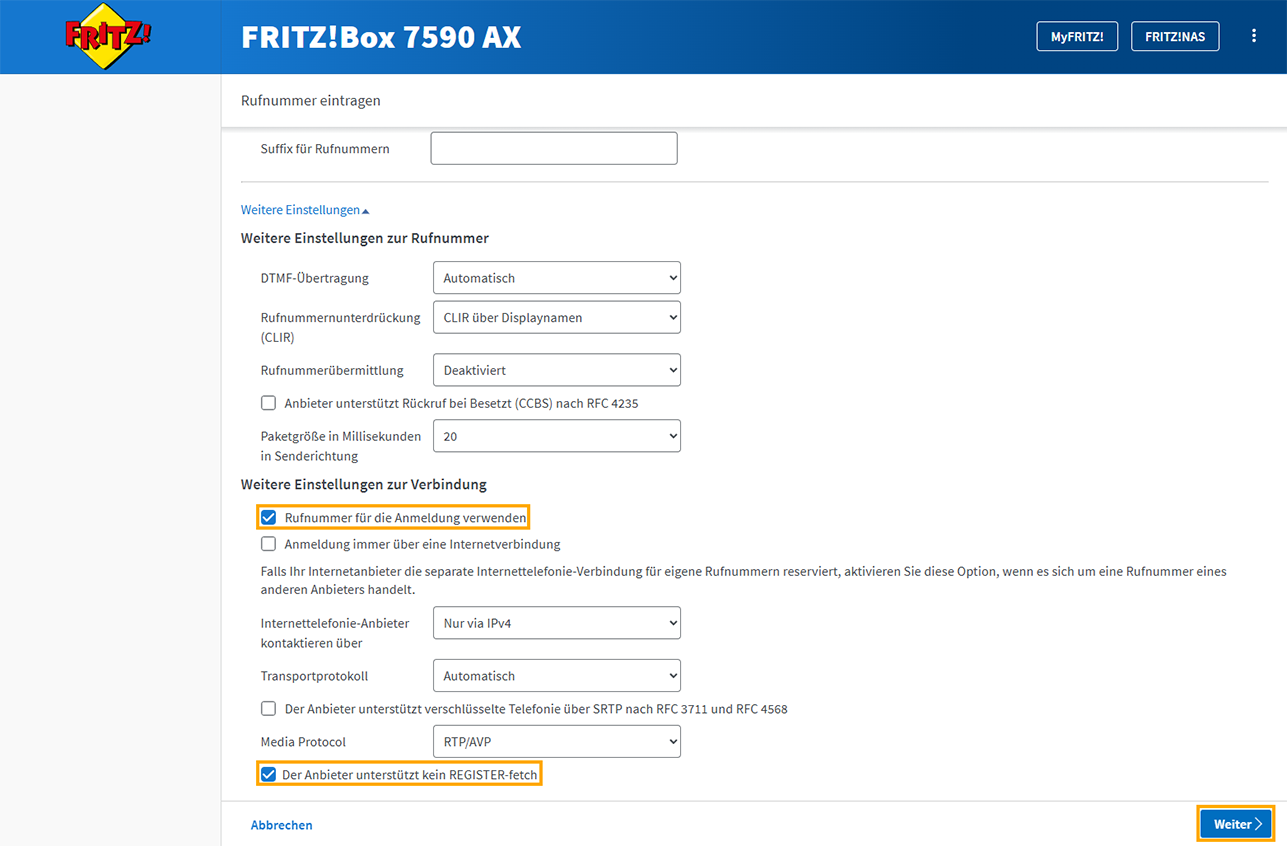The height and width of the screenshot is (846, 1287).
Task: Click the DTMF-Übertragung label
Action: (x=315, y=278)
